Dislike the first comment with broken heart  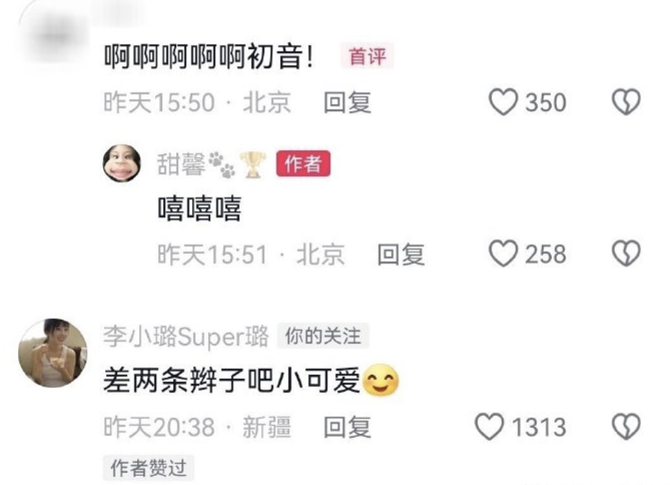(626, 102)
